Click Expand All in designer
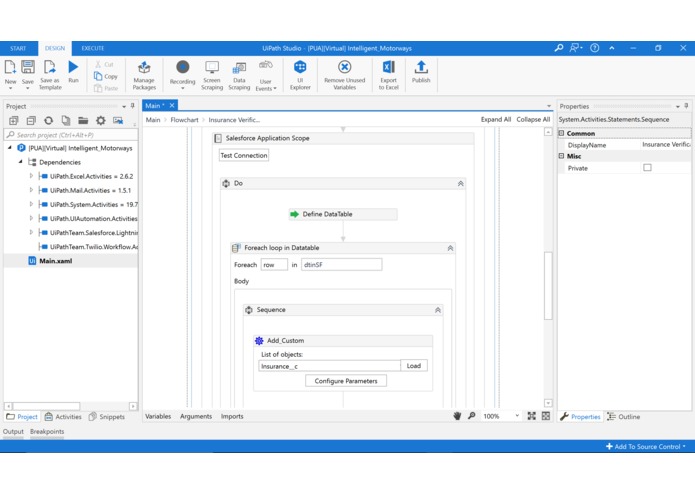The width and height of the screenshot is (695, 494). pyautogui.click(x=496, y=120)
